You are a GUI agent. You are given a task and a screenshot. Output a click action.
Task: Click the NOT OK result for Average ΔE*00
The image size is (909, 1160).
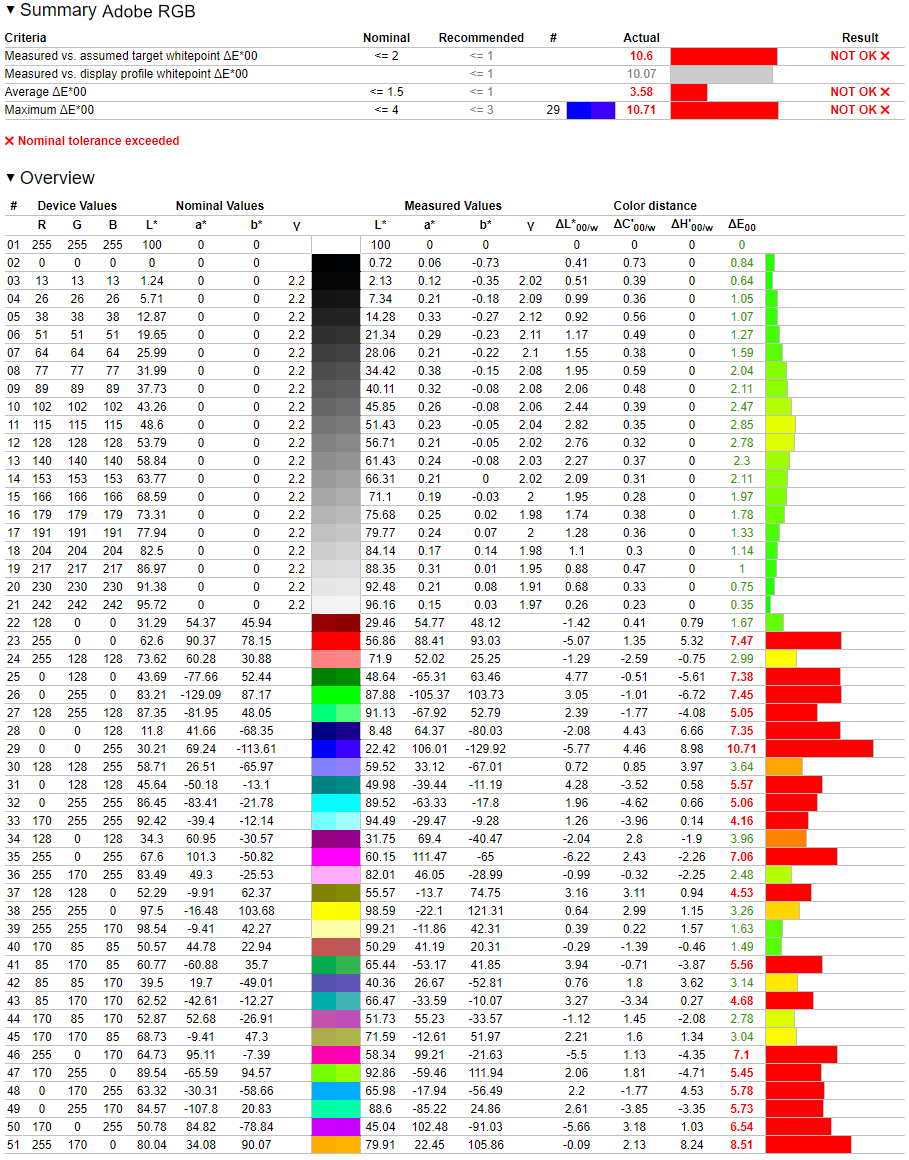click(859, 92)
